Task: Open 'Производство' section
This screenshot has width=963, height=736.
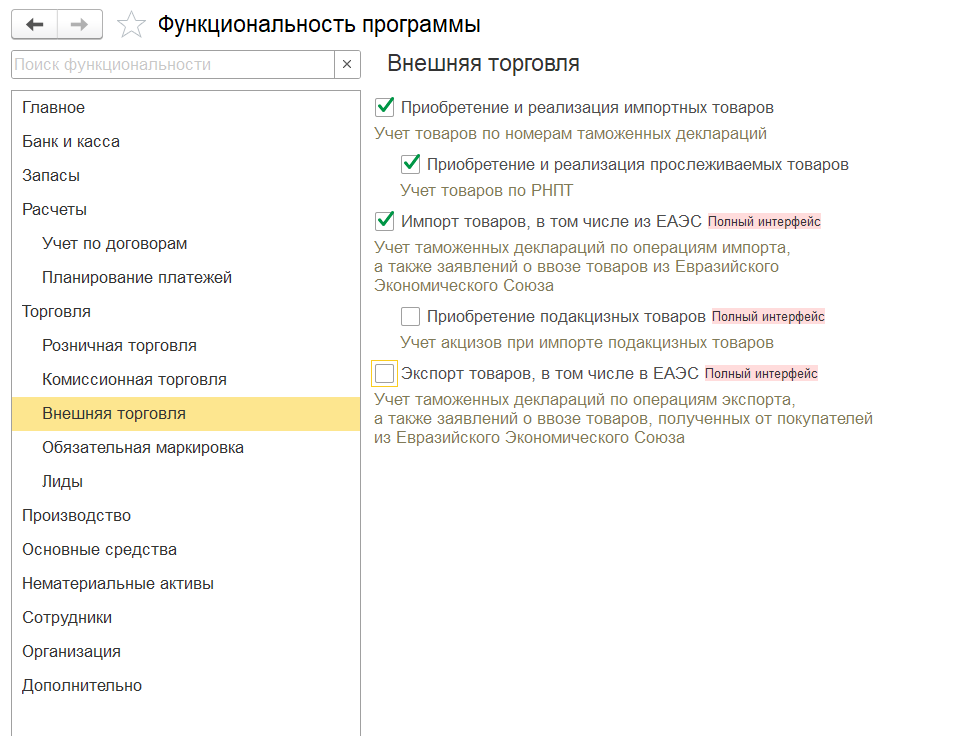Action: click(185, 515)
